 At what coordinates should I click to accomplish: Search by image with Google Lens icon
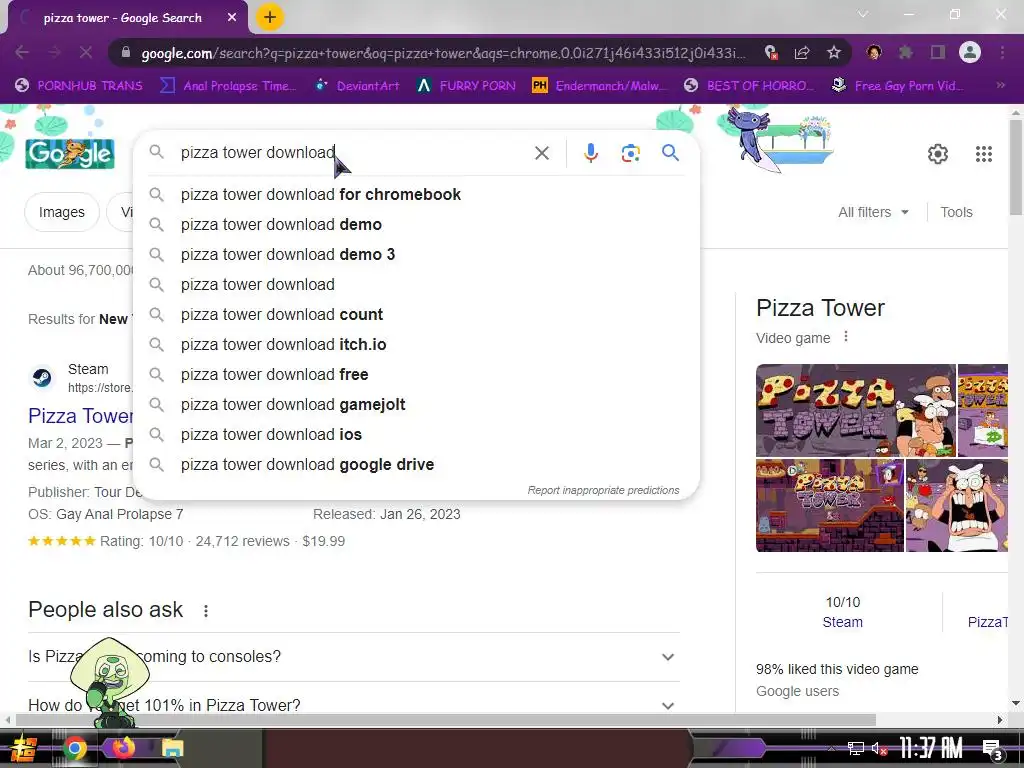[630, 153]
